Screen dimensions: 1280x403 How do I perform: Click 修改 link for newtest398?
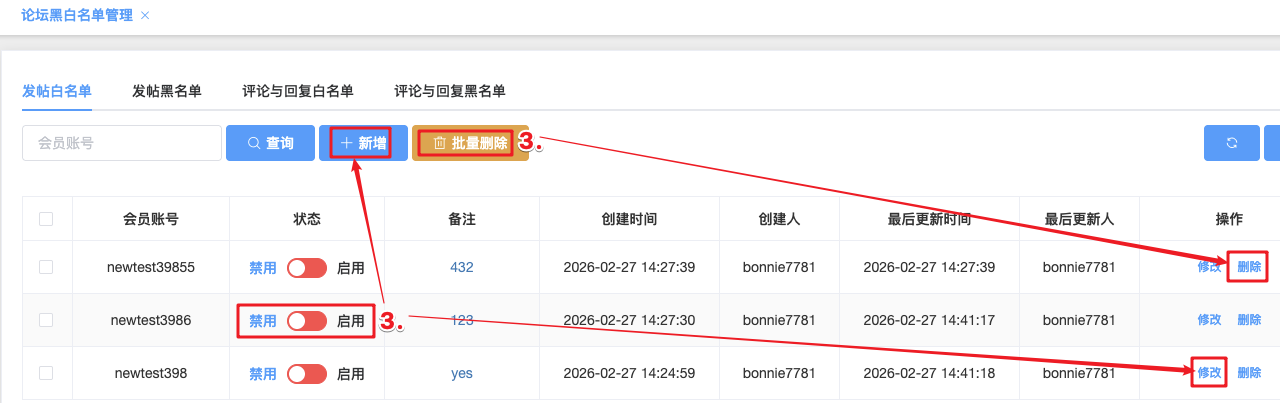pos(1209,373)
